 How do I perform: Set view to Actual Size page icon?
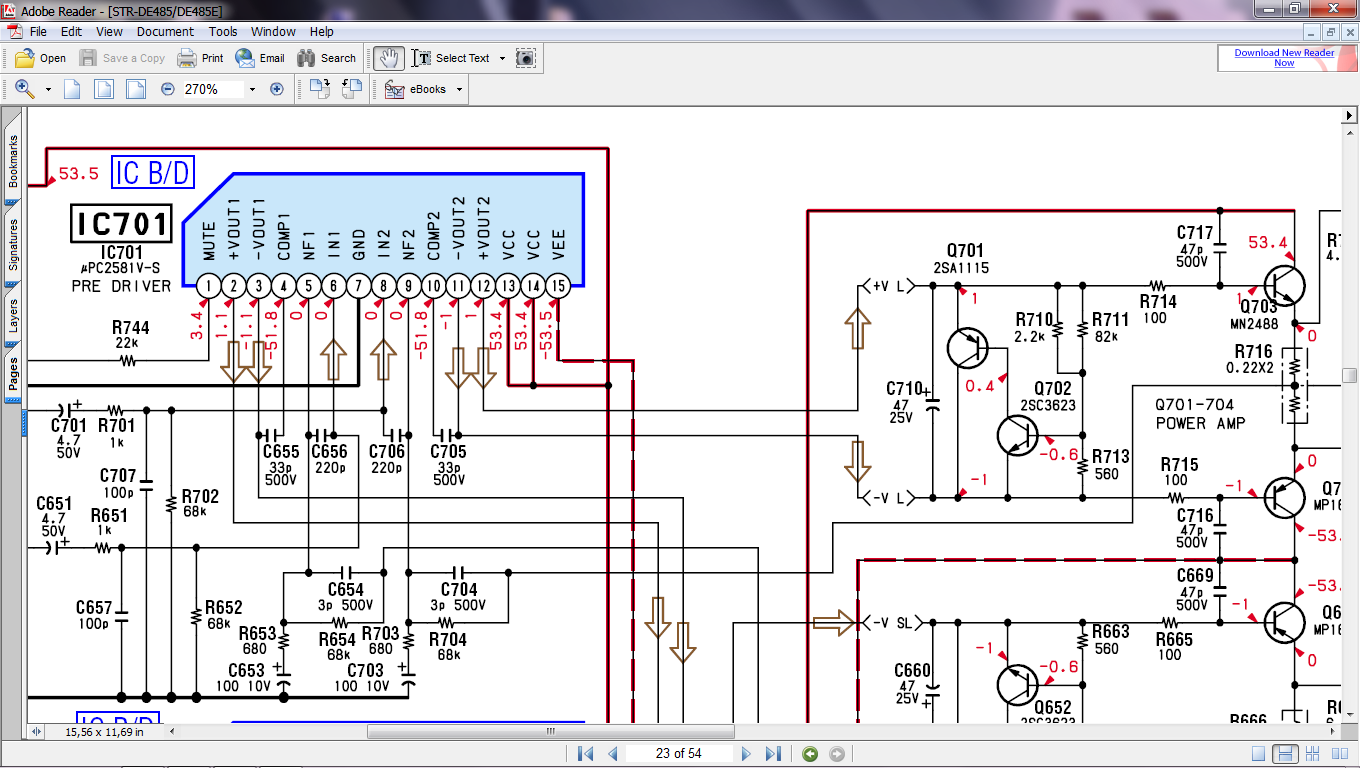(x=72, y=89)
